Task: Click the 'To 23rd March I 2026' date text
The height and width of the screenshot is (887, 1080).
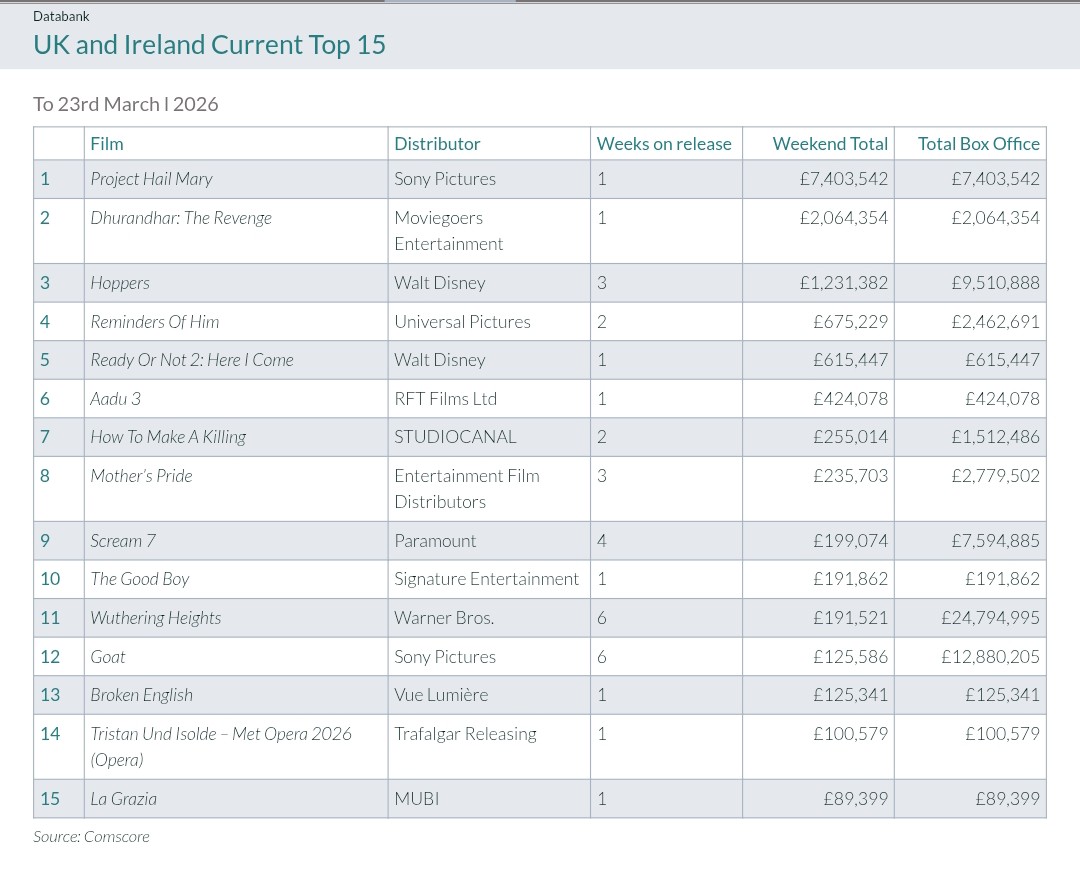Action: click(x=125, y=104)
